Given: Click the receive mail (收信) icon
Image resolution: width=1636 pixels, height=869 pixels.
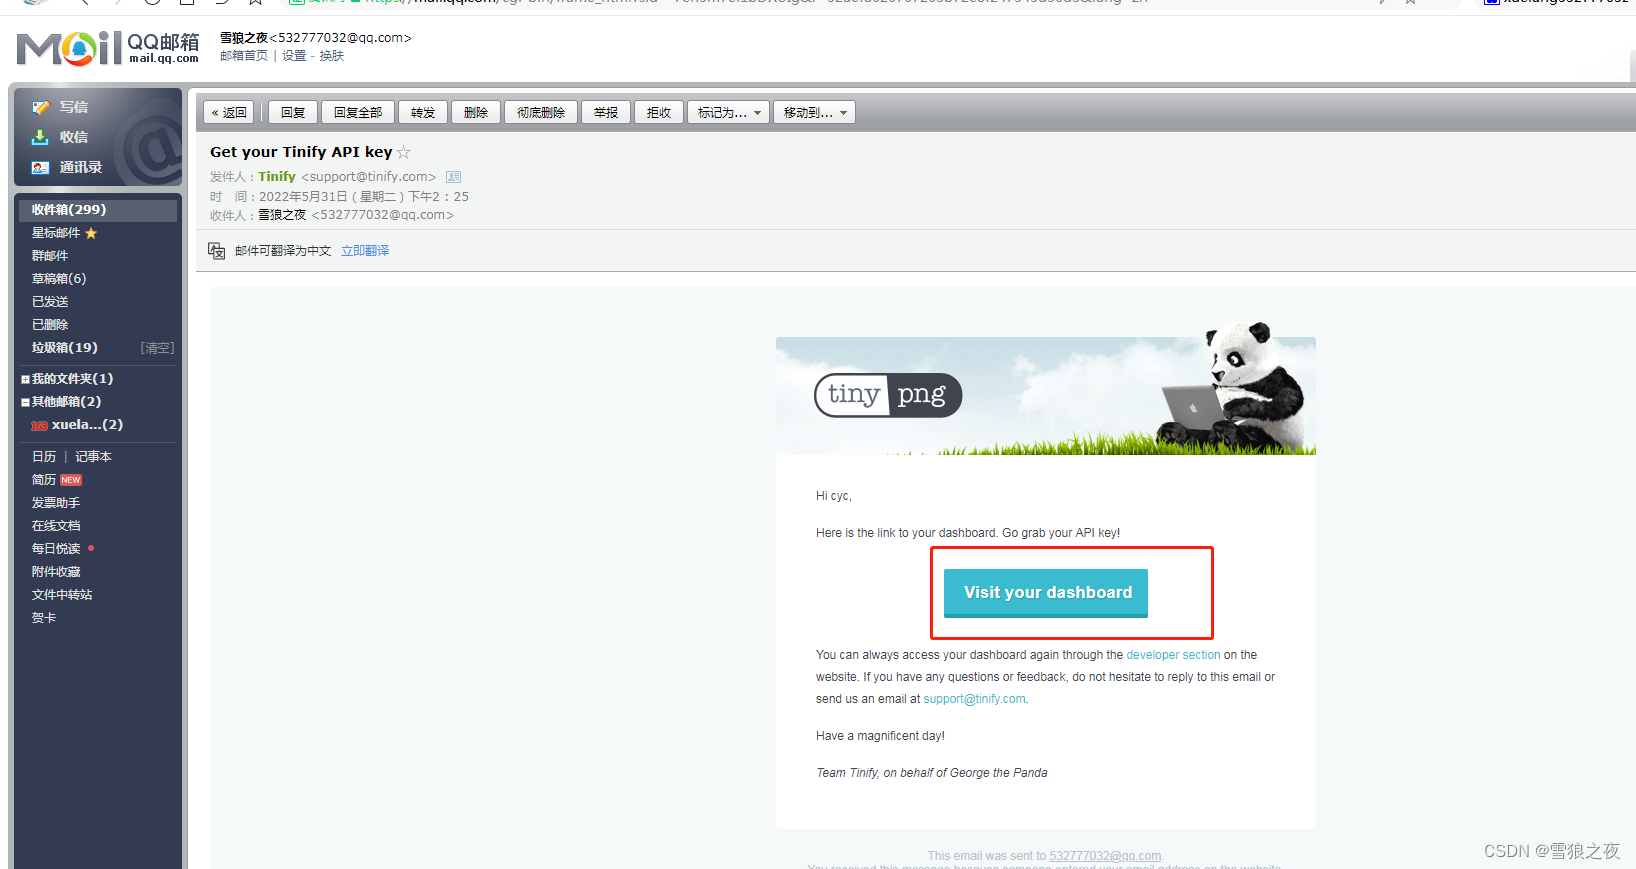Looking at the screenshot, I should pyautogui.click(x=40, y=137).
